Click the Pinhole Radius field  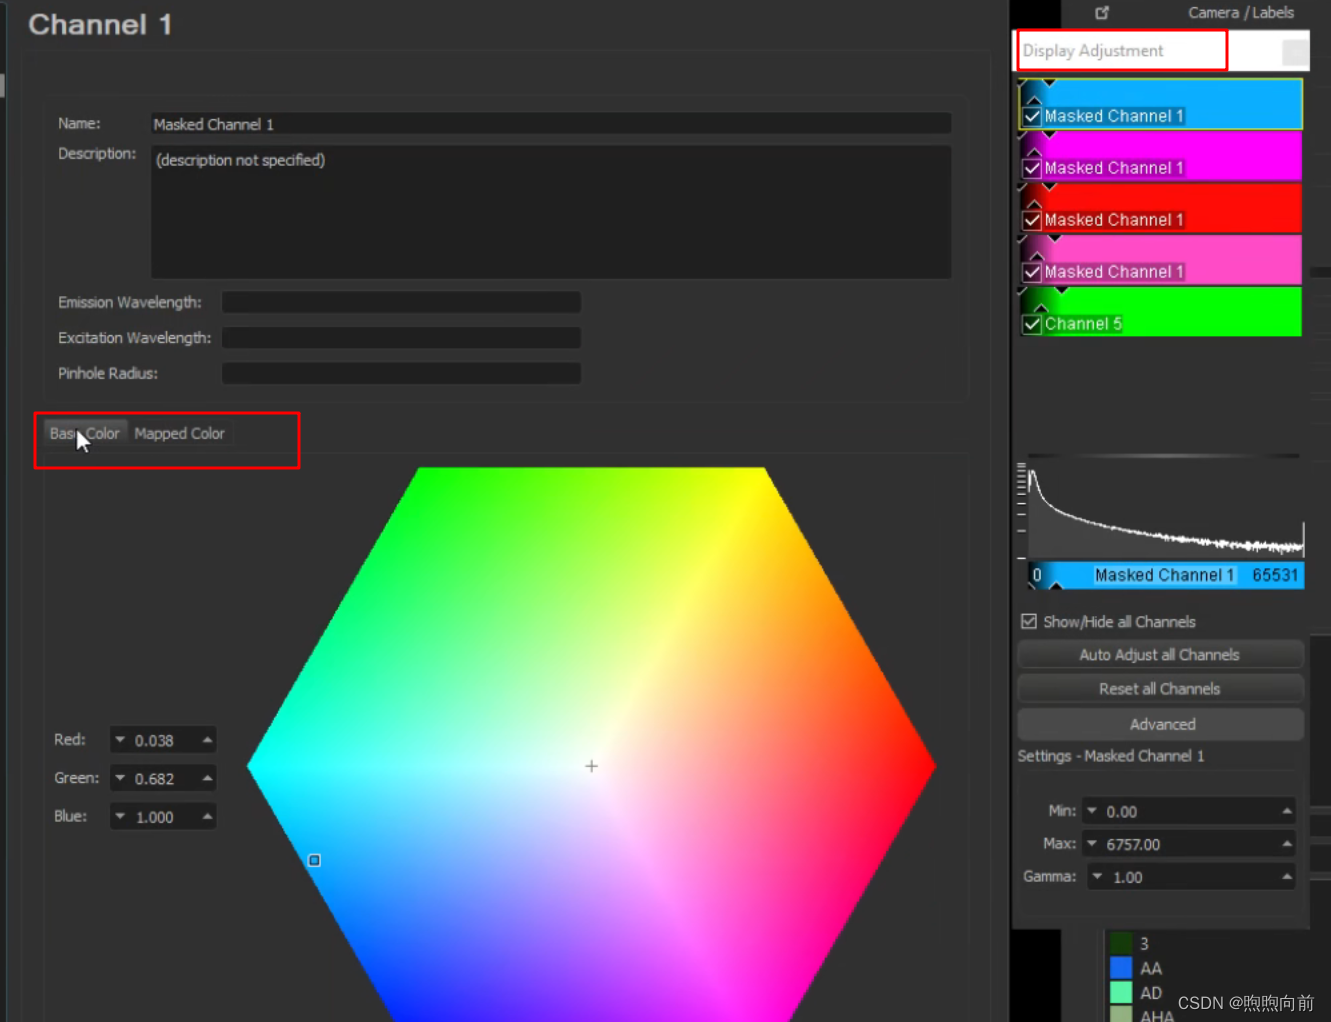click(401, 374)
